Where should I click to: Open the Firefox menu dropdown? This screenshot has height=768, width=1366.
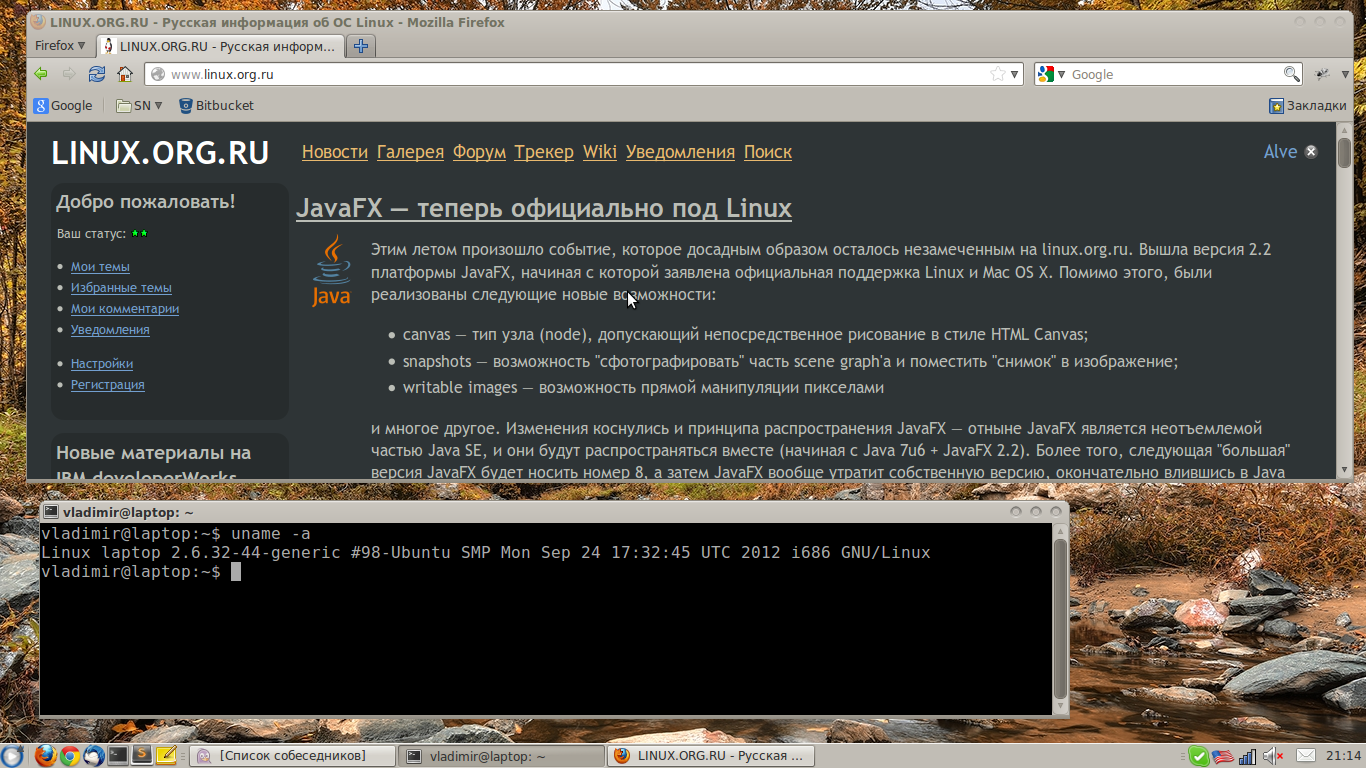click(60, 46)
